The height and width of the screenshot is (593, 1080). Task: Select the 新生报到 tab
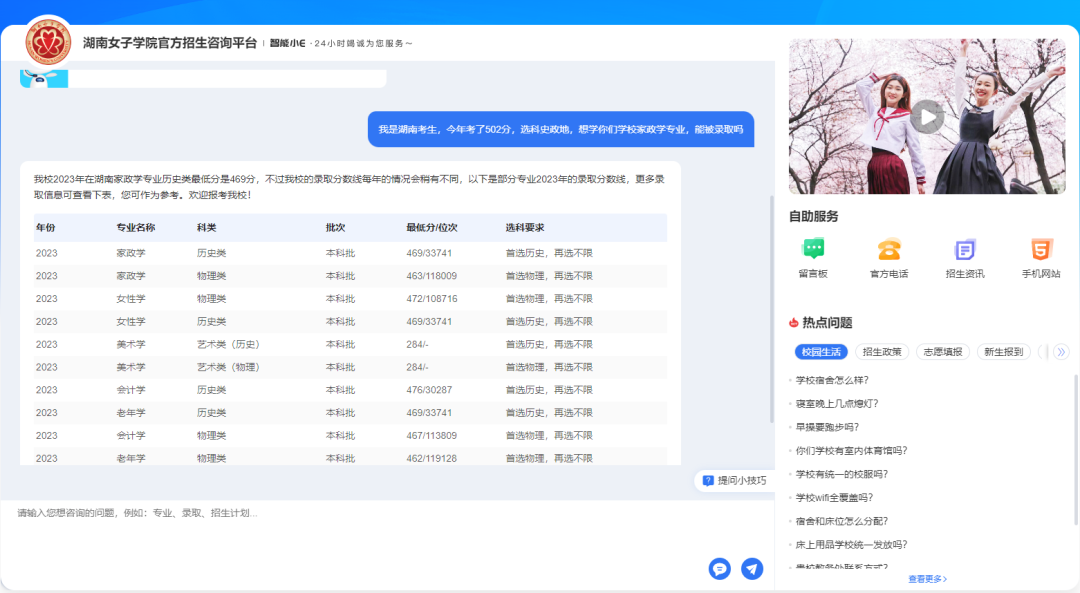(x=1003, y=352)
